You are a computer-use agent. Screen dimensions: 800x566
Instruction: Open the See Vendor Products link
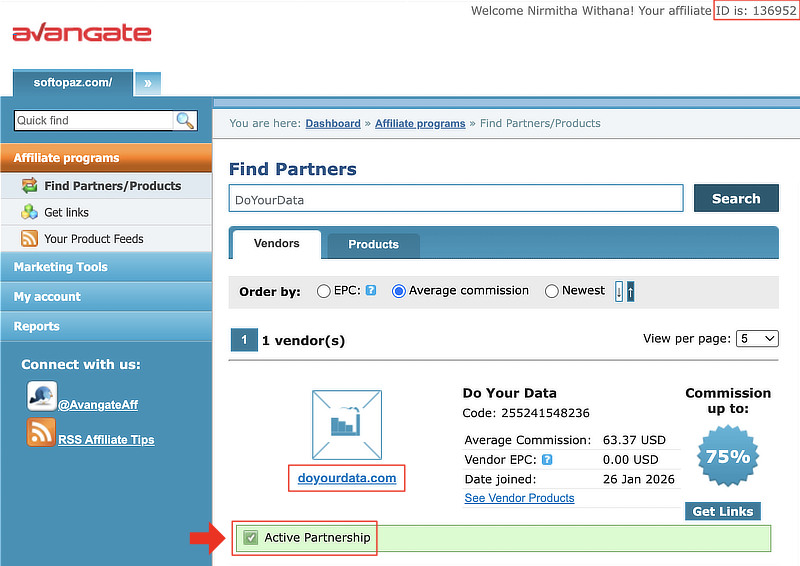(519, 498)
